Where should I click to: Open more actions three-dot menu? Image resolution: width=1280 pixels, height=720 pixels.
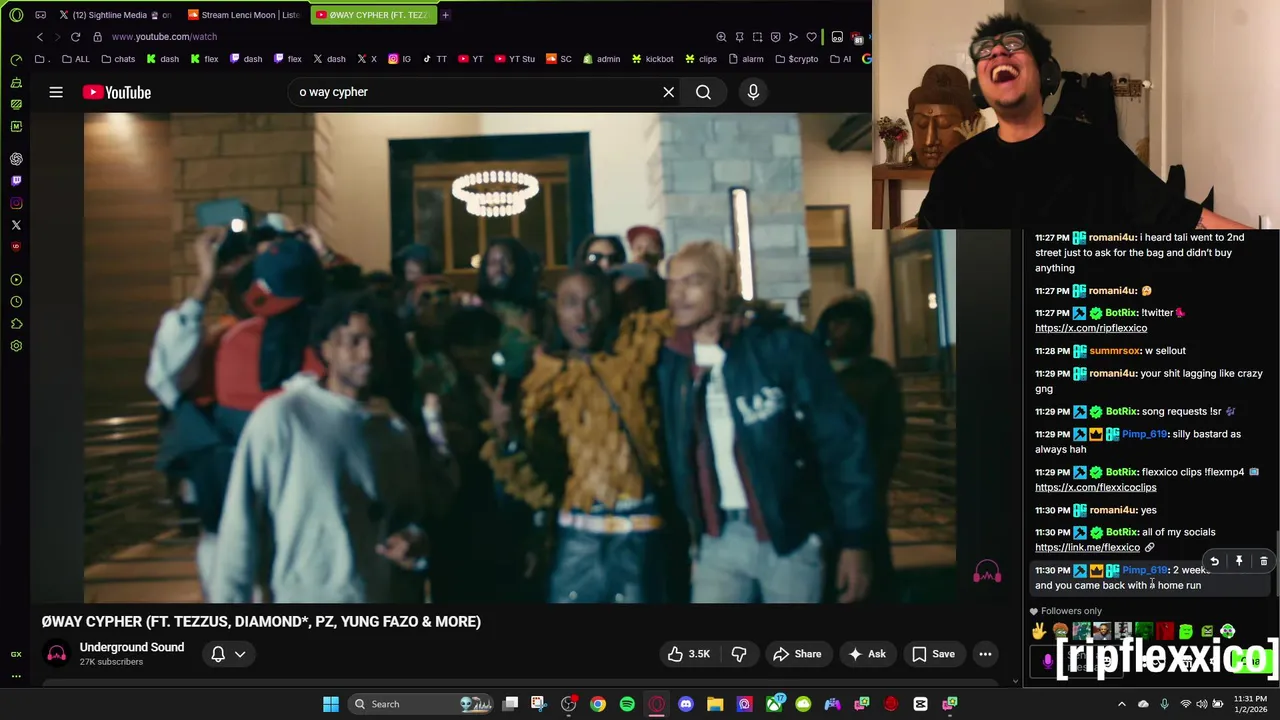tap(985, 654)
